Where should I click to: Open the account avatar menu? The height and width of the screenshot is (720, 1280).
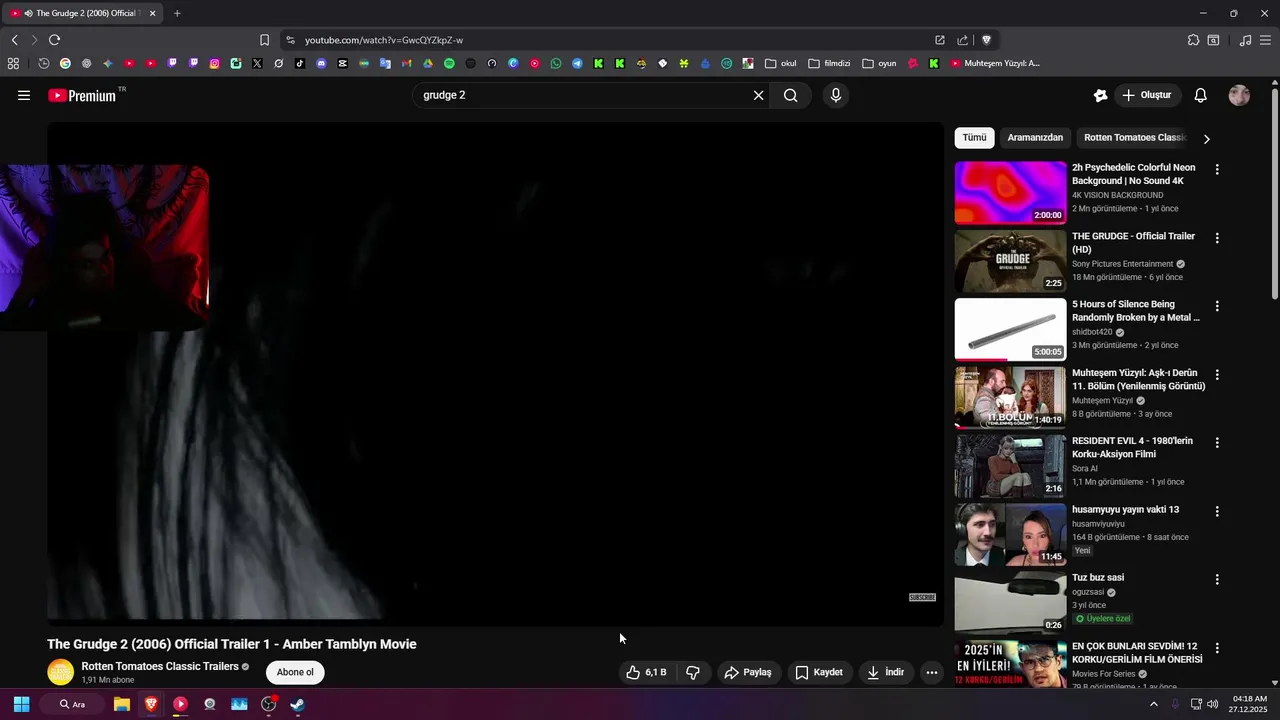[x=1239, y=95]
